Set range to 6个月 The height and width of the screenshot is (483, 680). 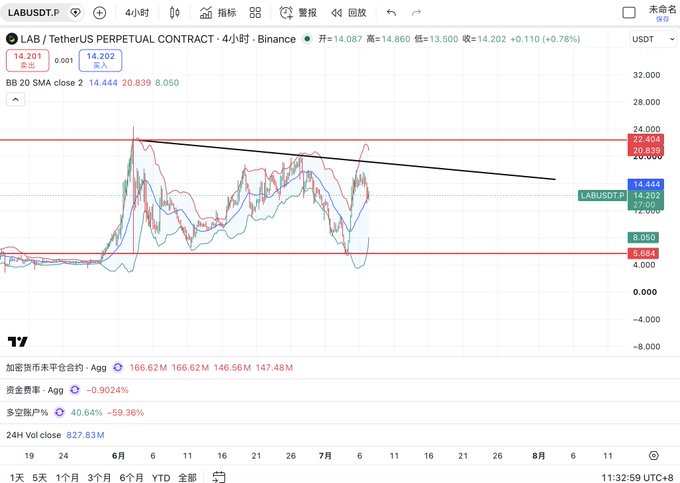(x=131, y=477)
